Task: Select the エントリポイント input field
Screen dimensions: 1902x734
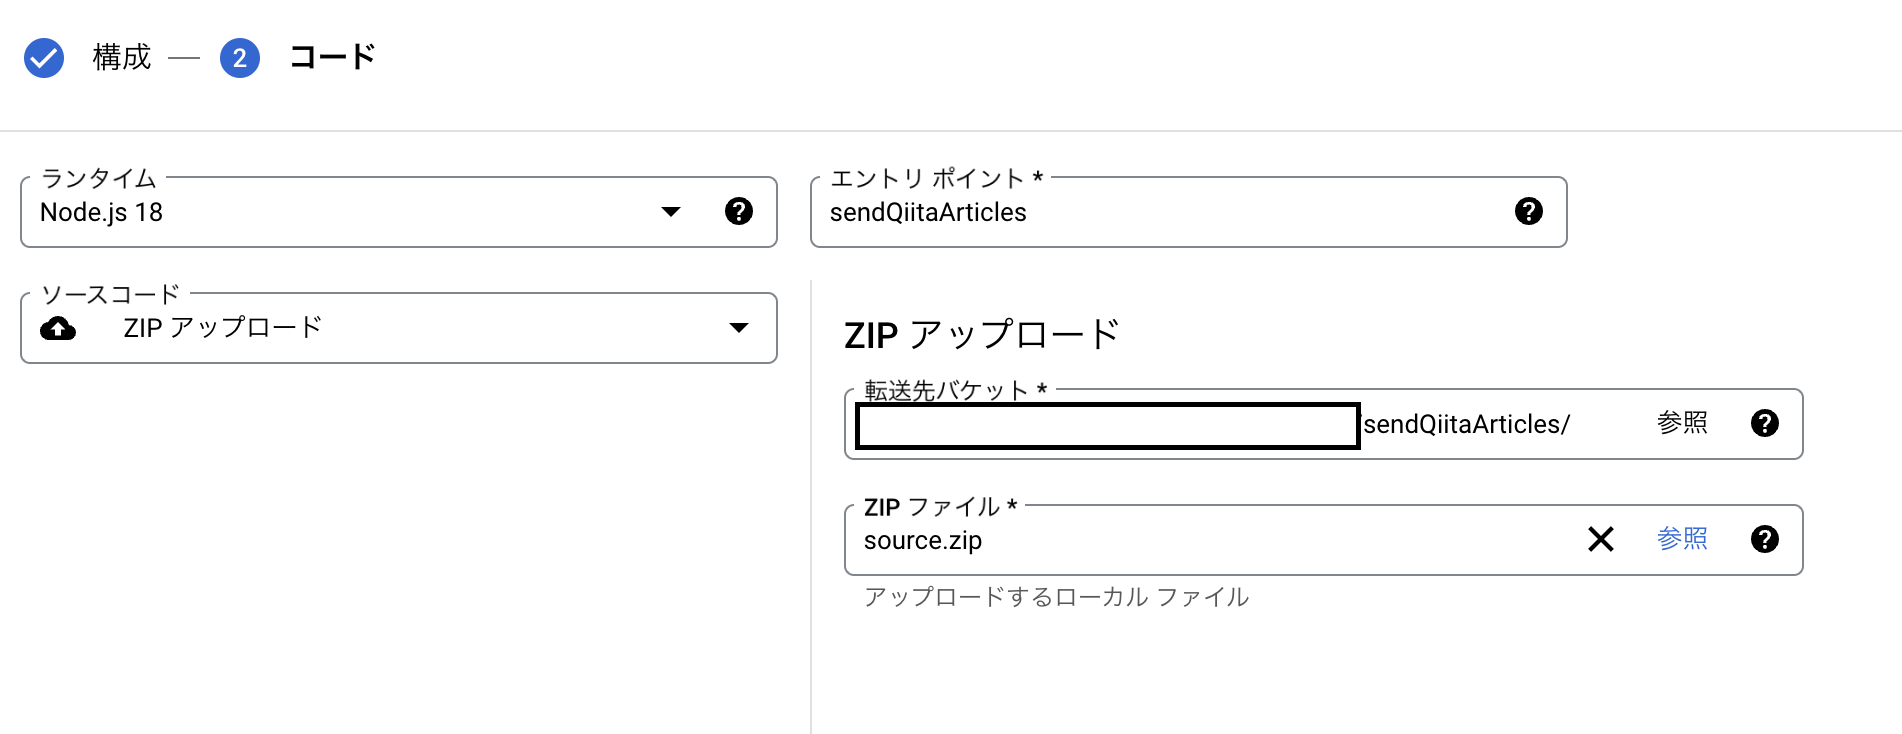Action: click(1100, 212)
